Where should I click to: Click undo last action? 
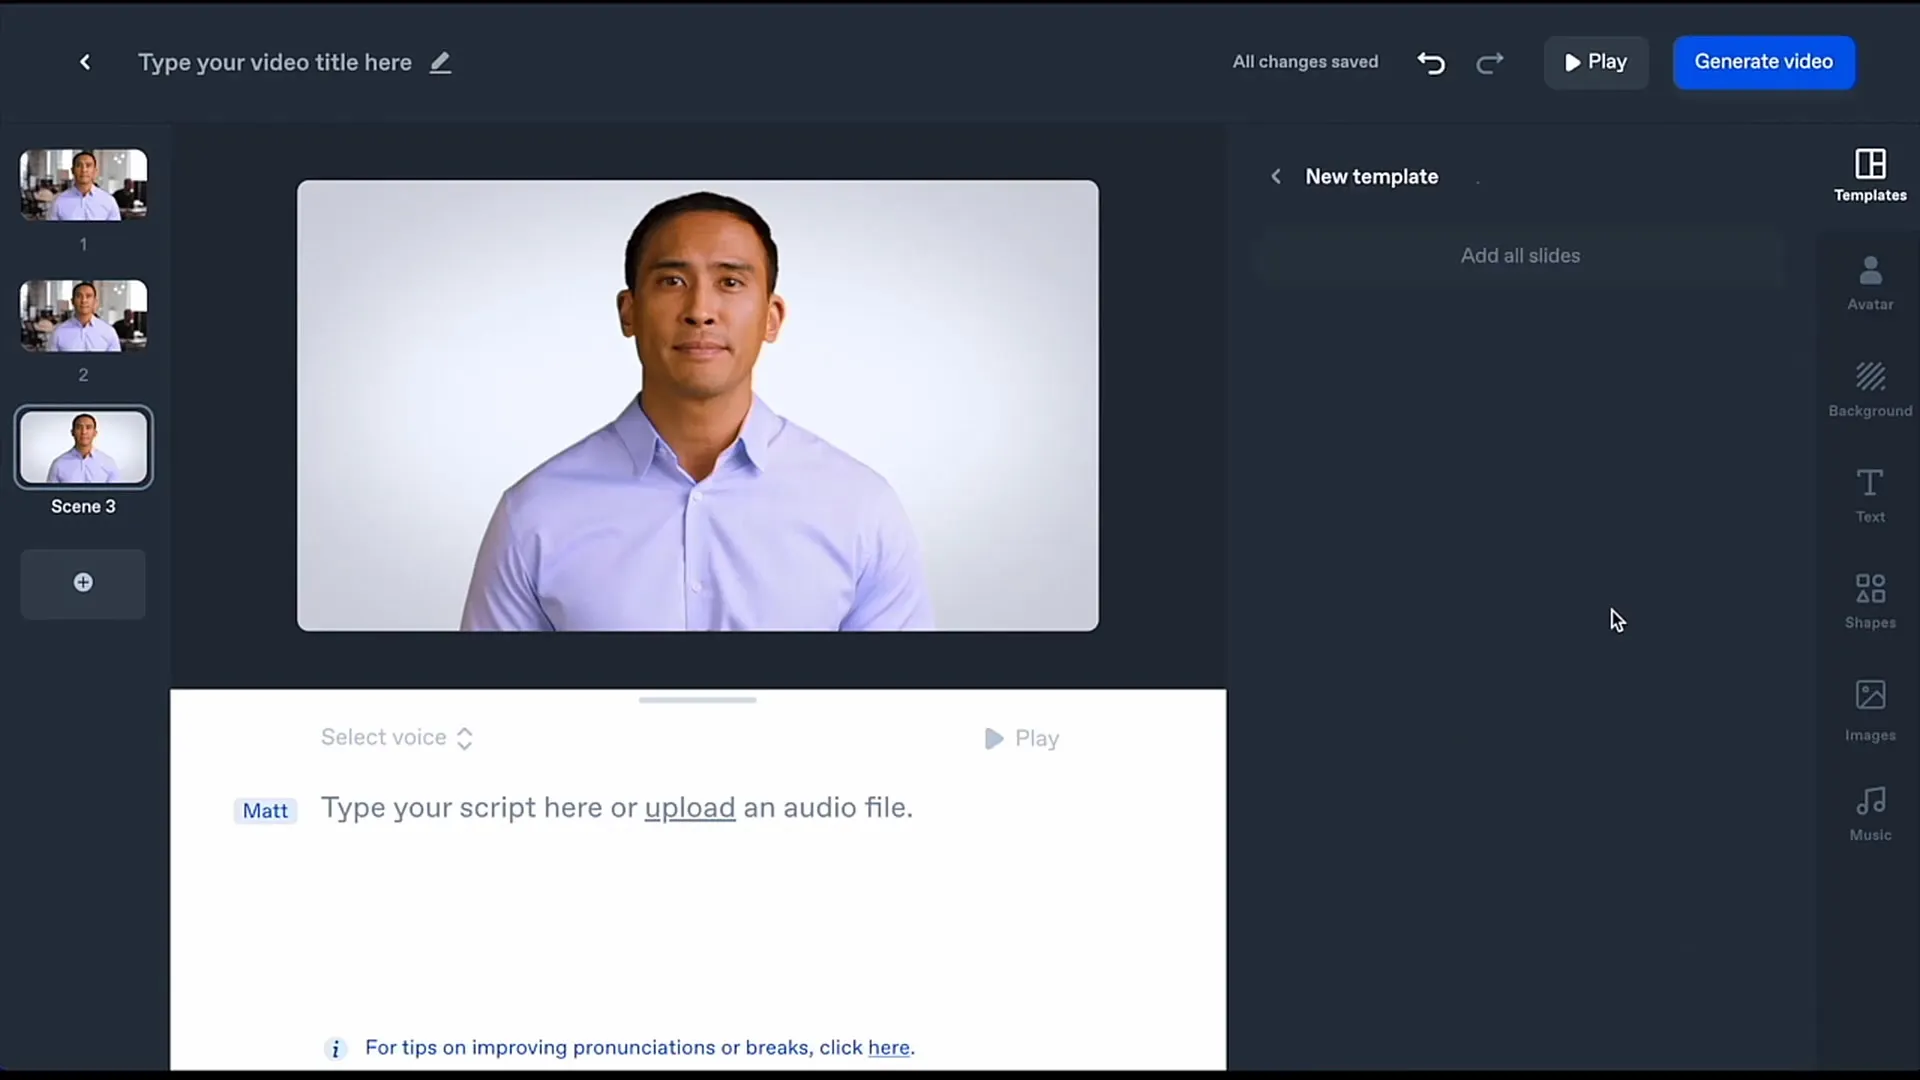pyautogui.click(x=1431, y=62)
